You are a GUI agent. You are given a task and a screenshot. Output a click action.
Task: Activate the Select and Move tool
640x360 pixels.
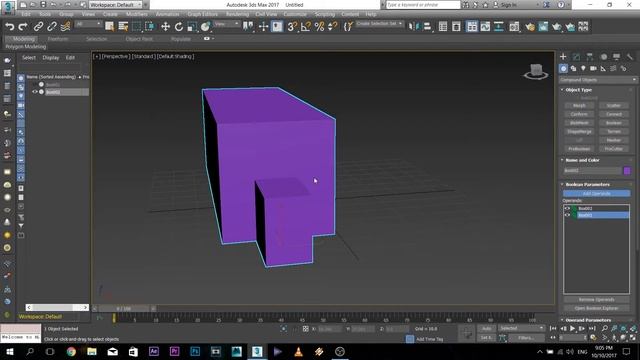pyautogui.click(x=165, y=27)
